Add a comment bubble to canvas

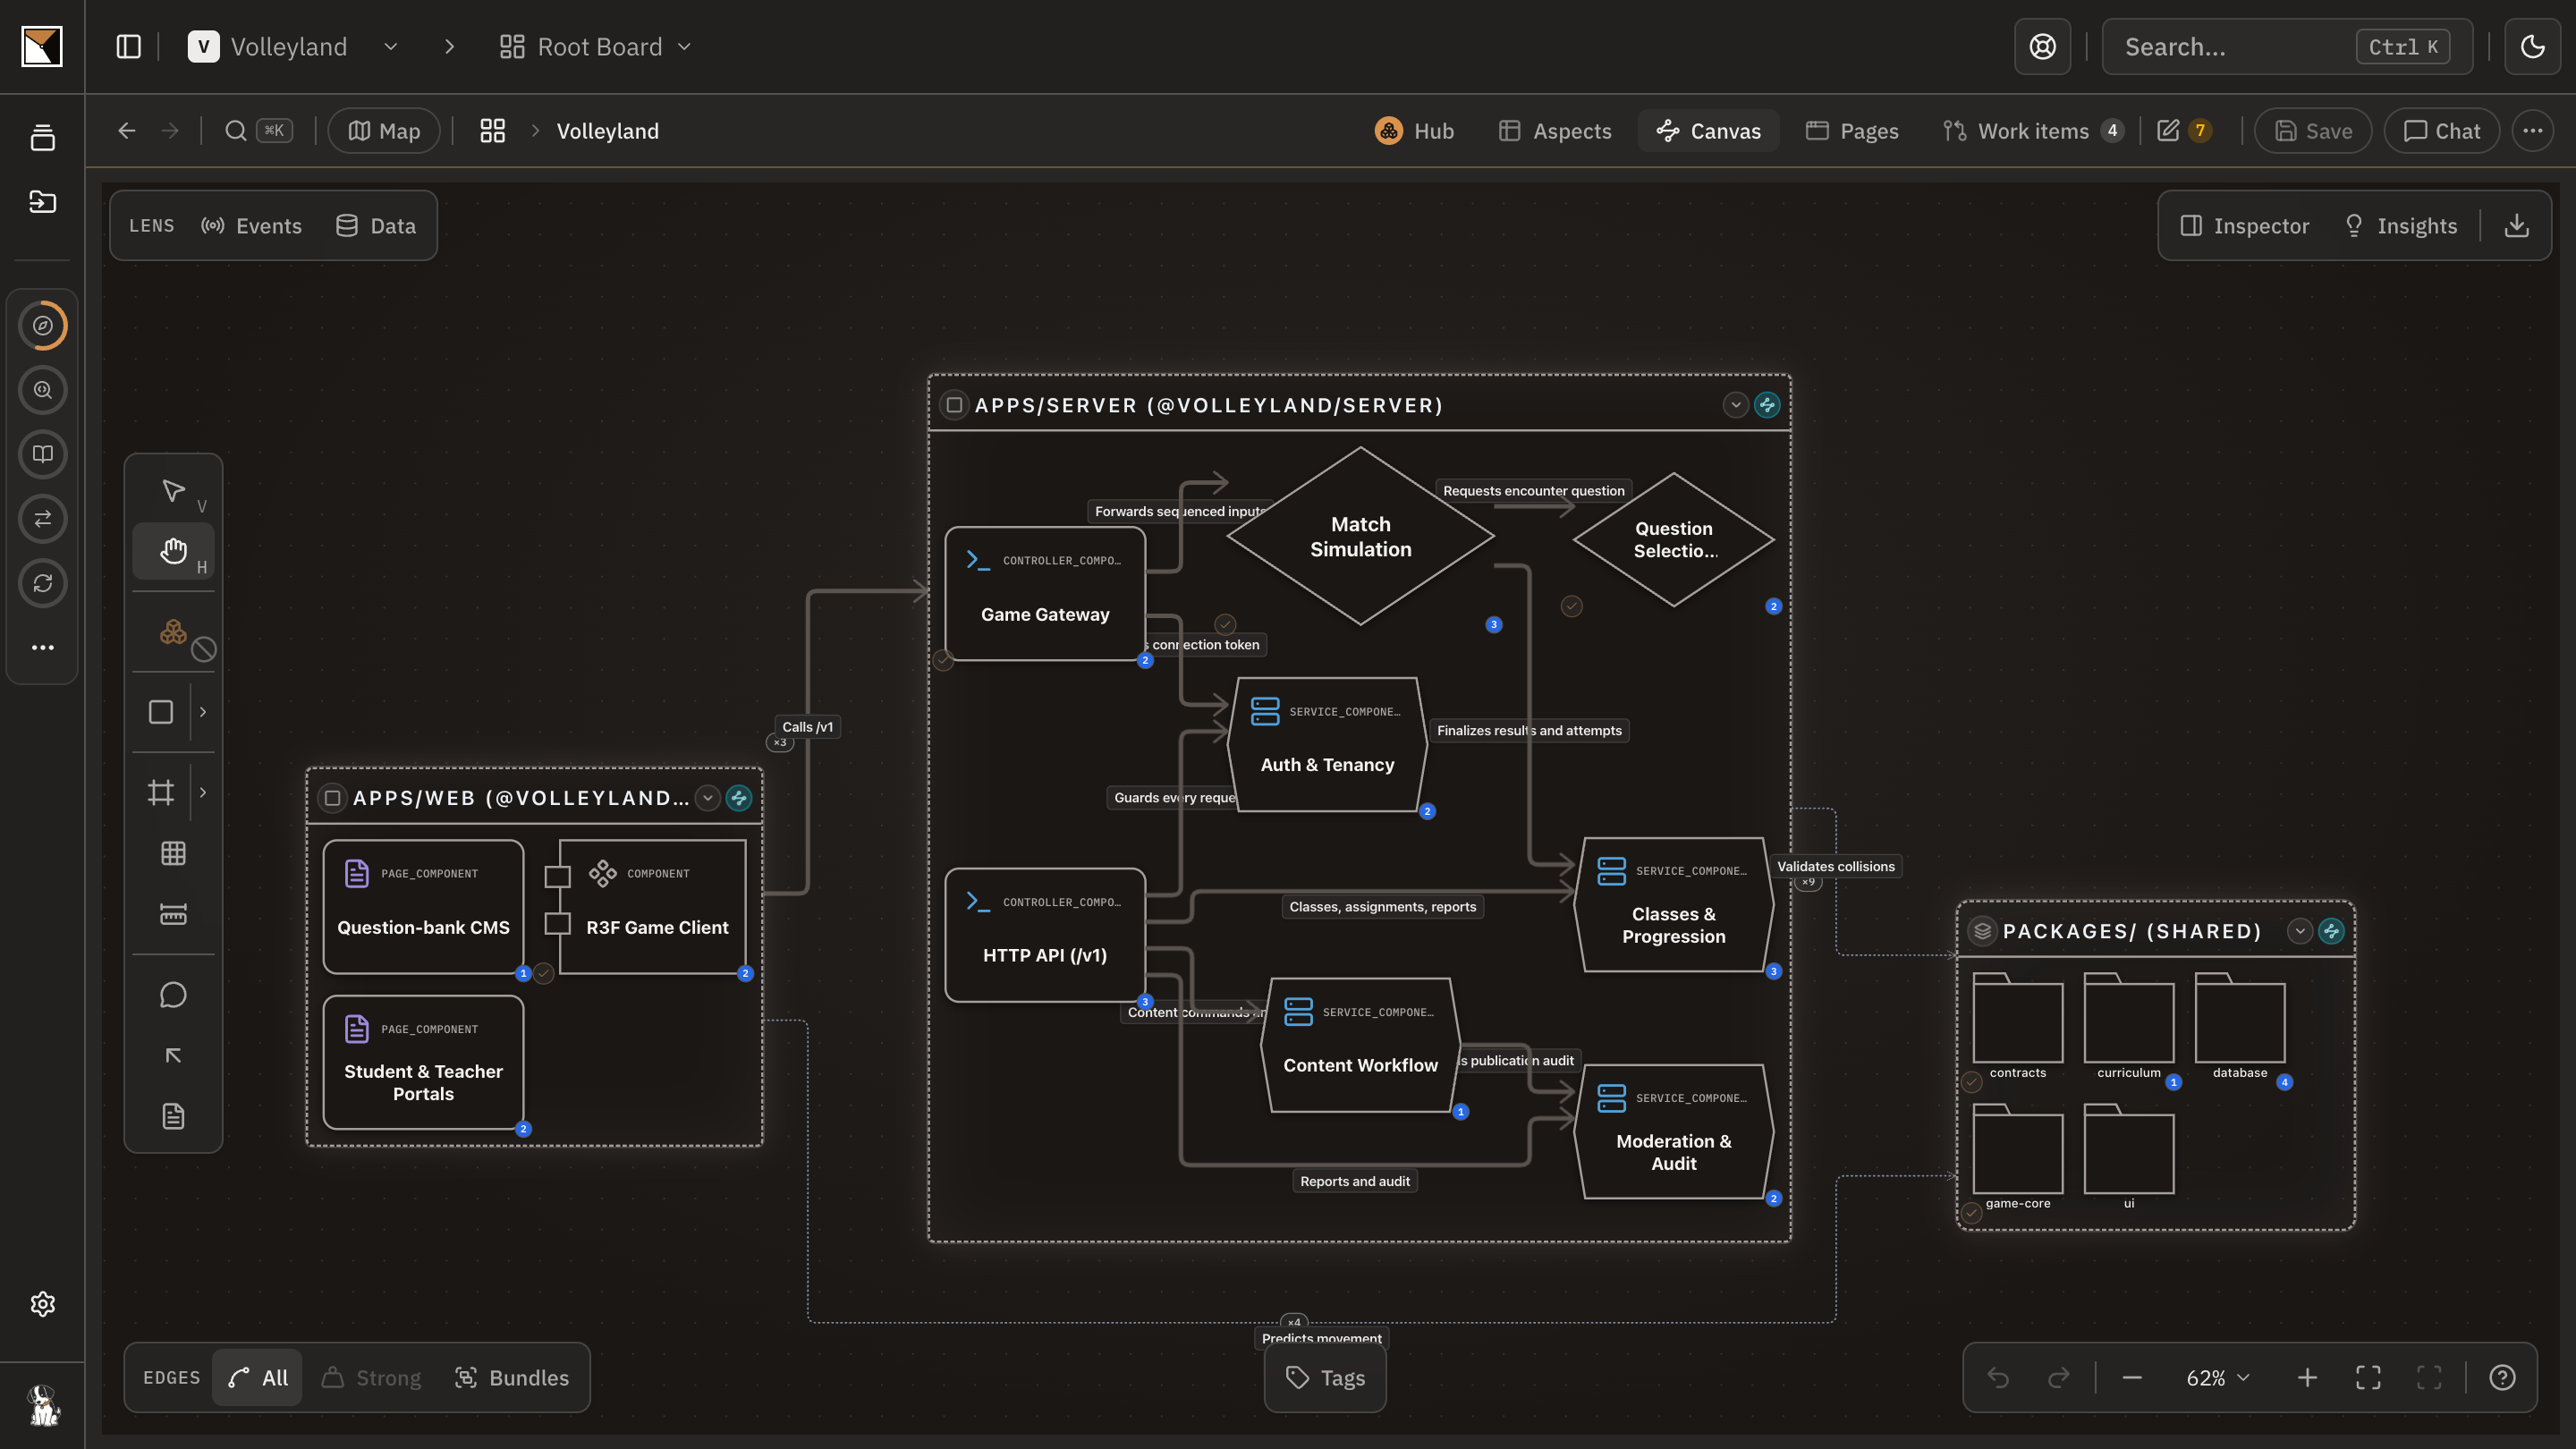(x=173, y=995)
